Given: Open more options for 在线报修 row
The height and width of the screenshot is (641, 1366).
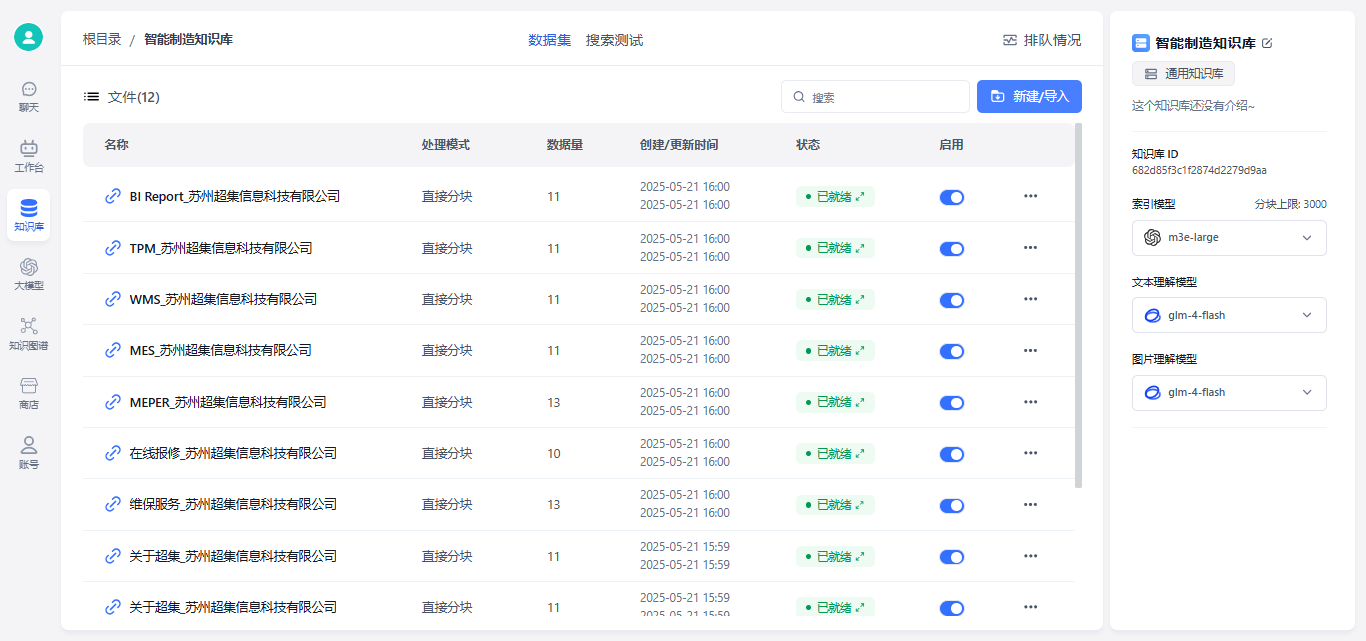Looking at the screenshot, I should pos(1030,453).
